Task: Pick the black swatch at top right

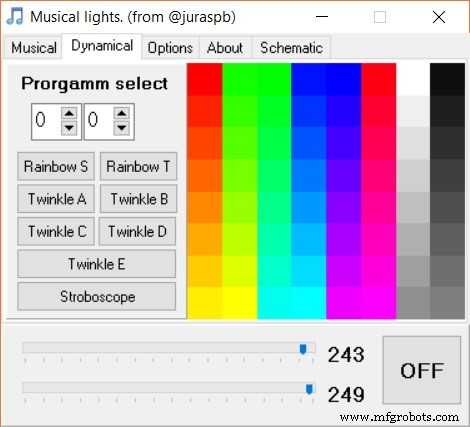Action: click(x=447, y=79)
